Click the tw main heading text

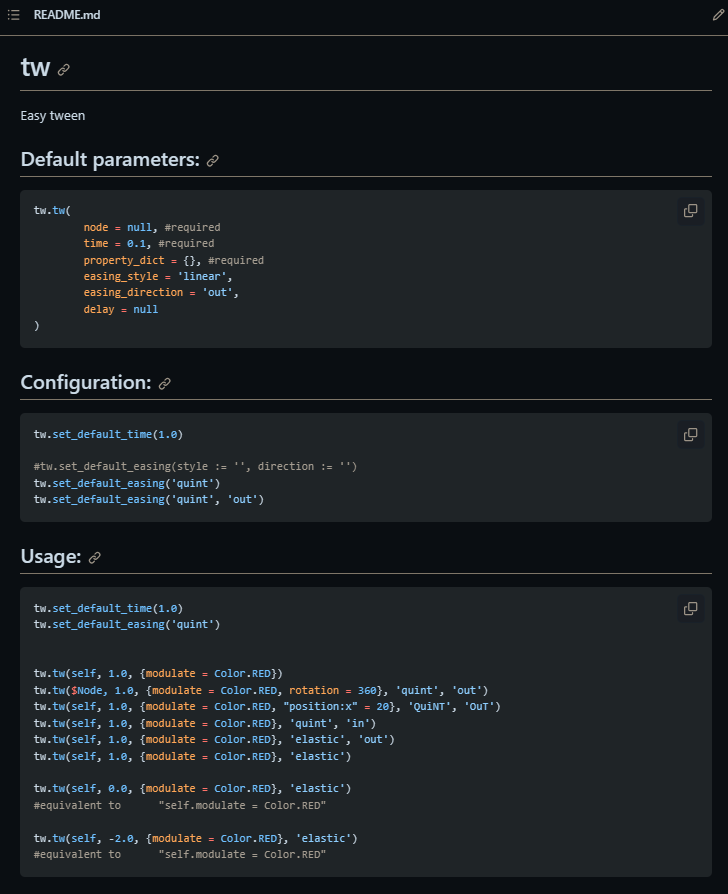35,67
